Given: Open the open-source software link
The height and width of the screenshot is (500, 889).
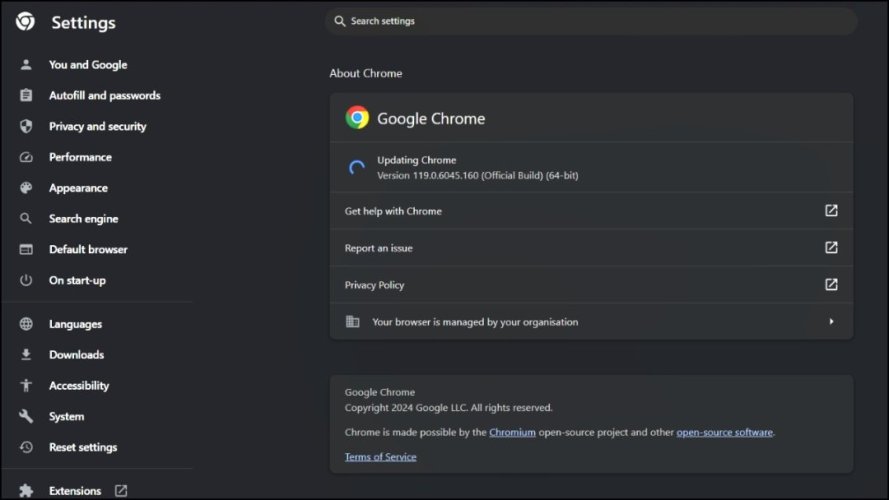Looking at the screenshot, I should (724, 432).
